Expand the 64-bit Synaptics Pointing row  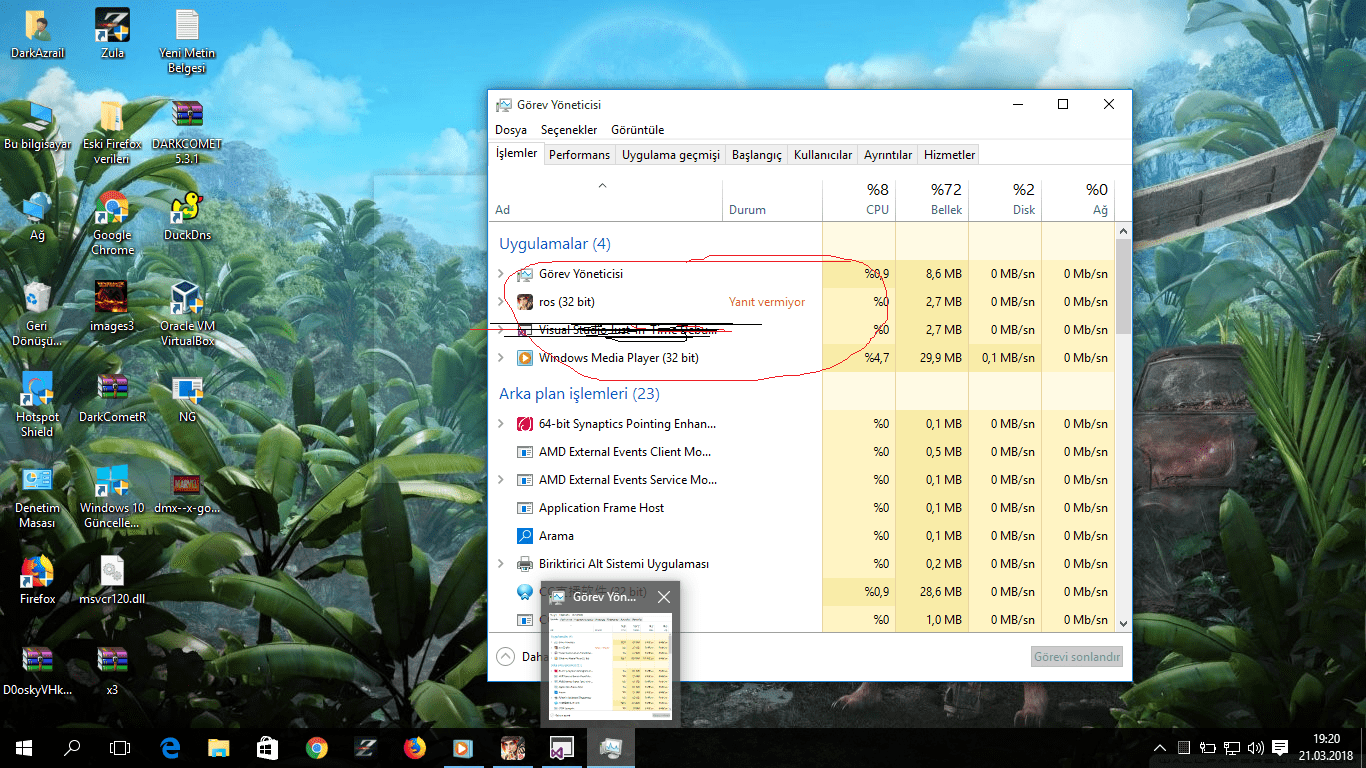point(501,423)
